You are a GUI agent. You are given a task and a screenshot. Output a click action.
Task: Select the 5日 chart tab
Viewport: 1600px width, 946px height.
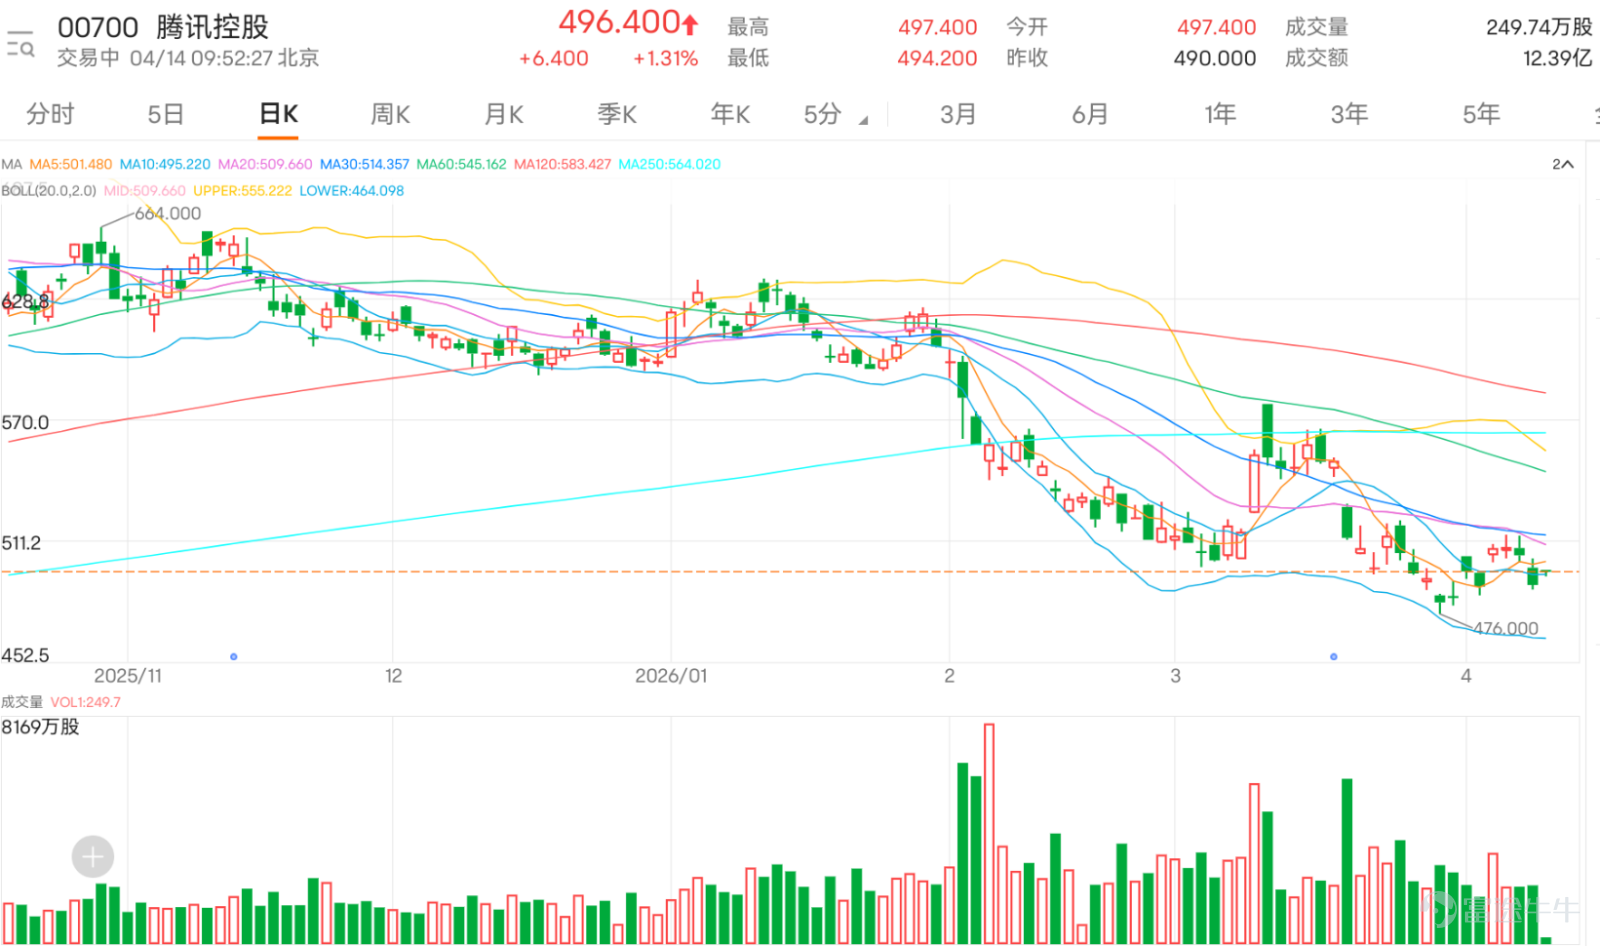[x=166, y=114]
